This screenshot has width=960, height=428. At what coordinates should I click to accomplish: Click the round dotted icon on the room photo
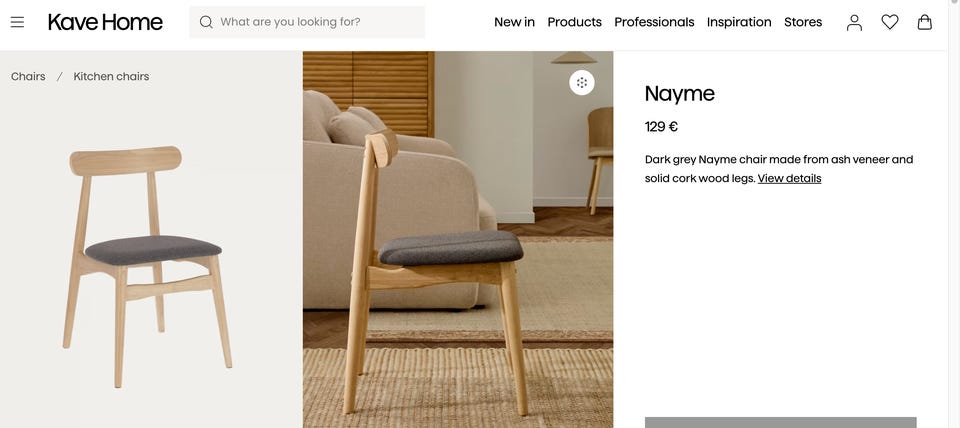point(582,83)
